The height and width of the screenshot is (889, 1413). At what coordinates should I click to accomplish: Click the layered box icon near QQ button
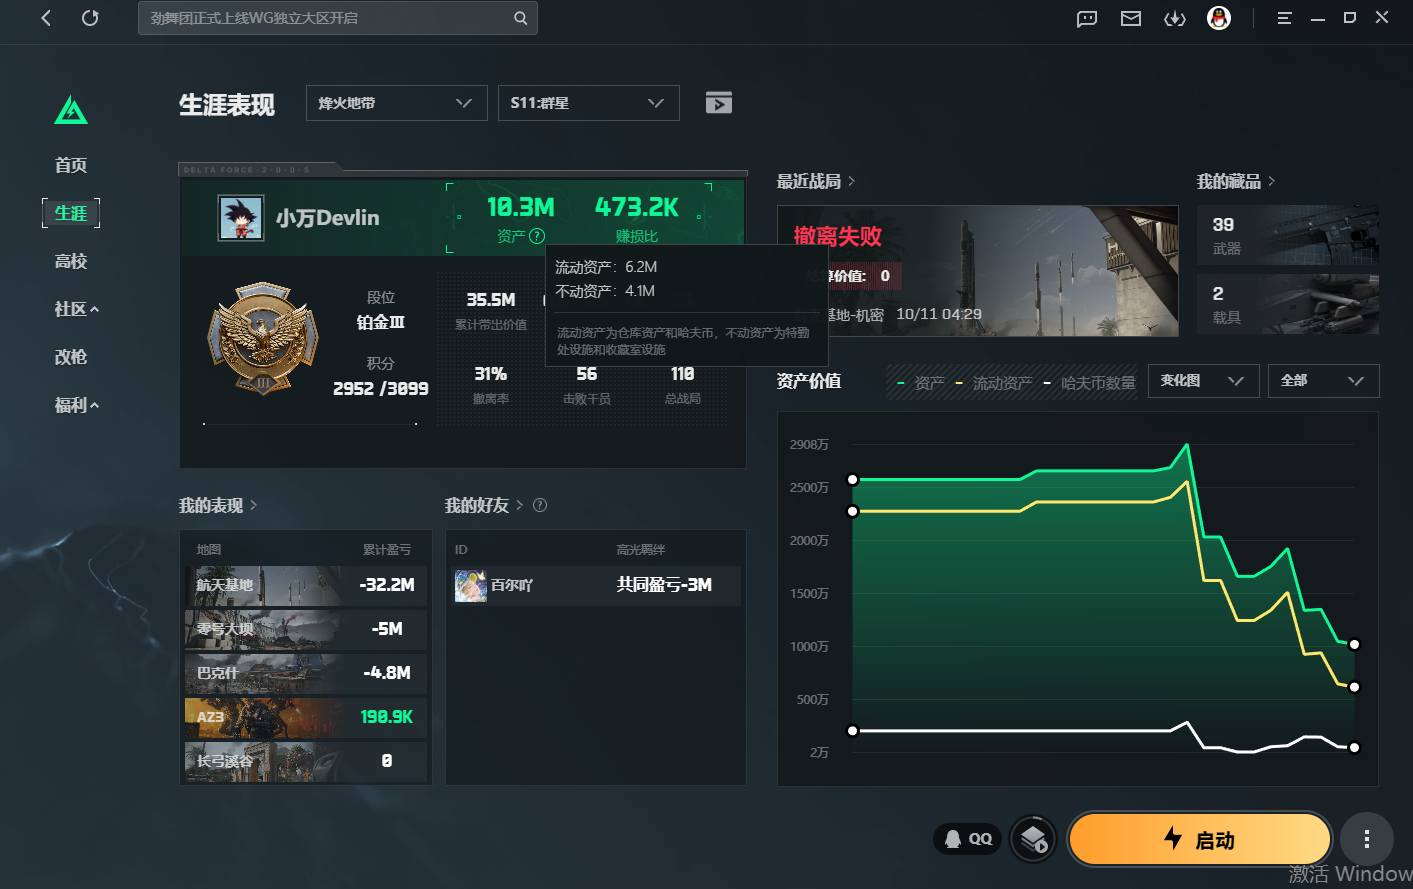pos(1033,839)
